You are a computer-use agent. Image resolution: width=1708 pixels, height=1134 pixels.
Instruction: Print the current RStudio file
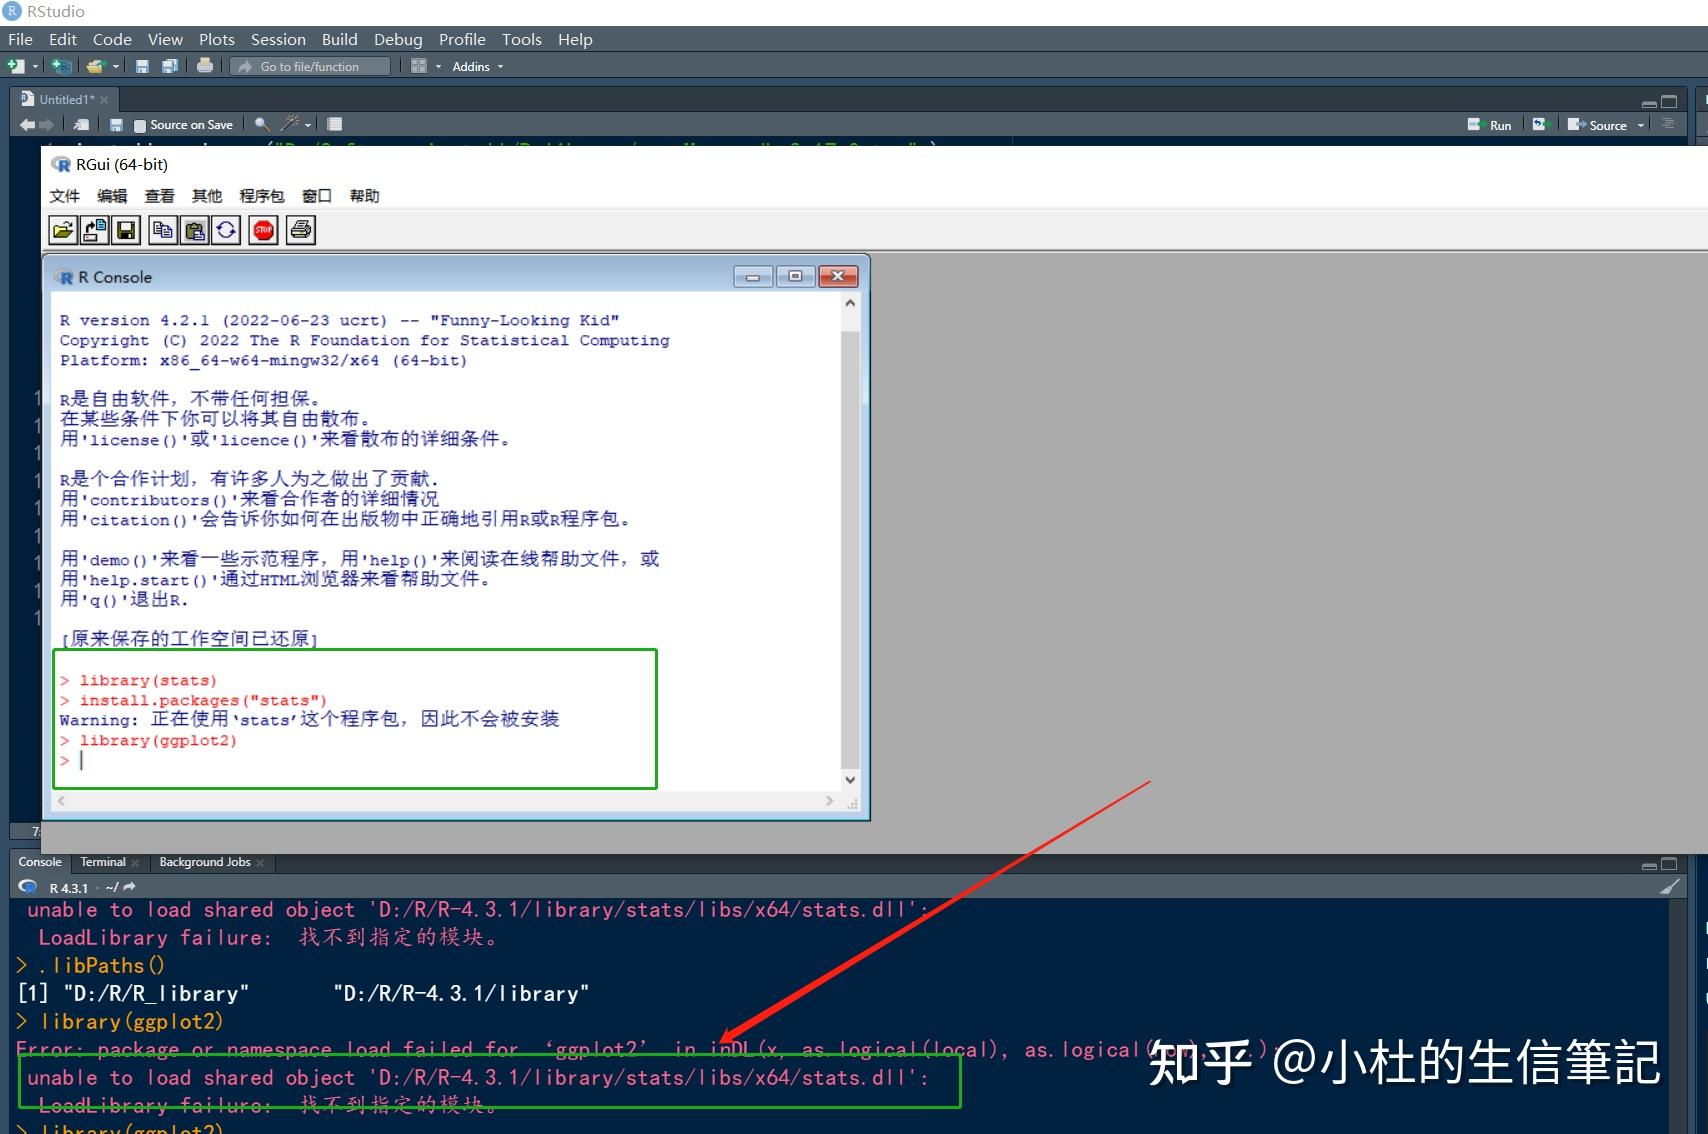click(205, 66)
